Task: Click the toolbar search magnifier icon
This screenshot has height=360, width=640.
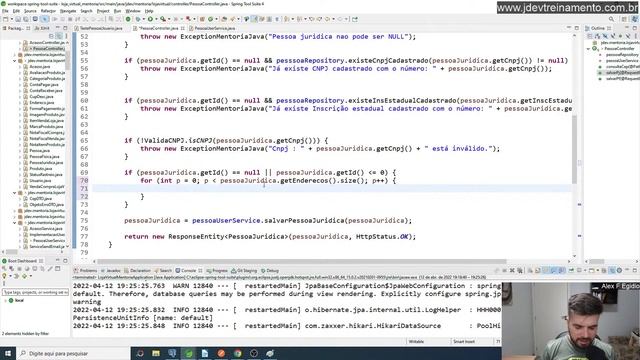Action: (611, 19)
